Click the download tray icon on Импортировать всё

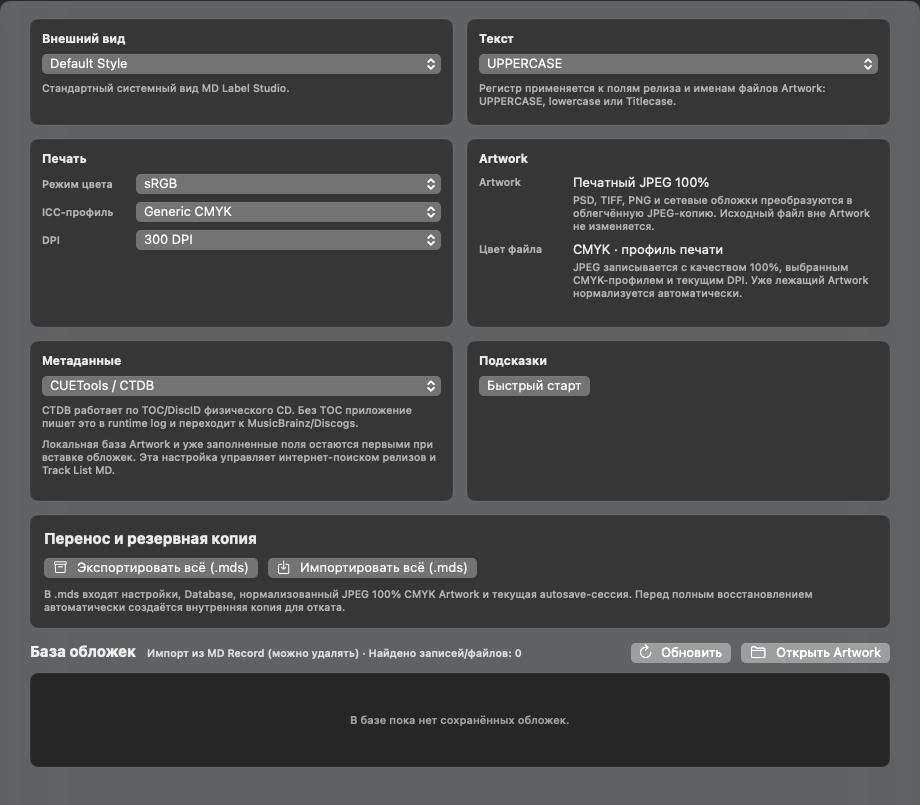click(x=283, y=567)
